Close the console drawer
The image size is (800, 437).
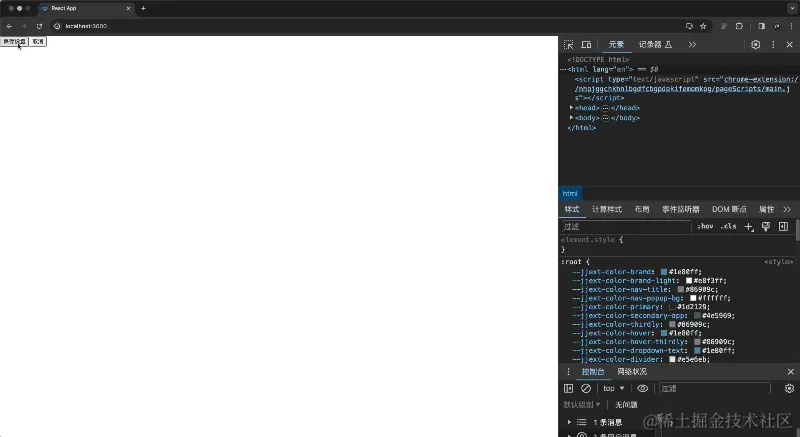coord(790,372)
